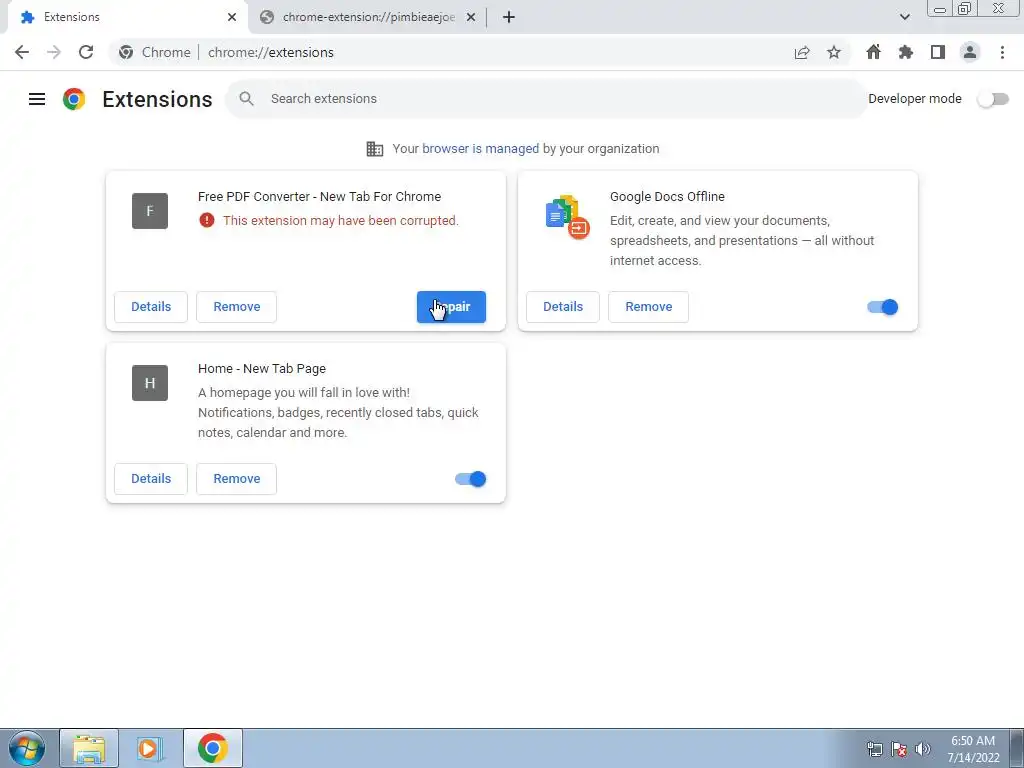Open Windows Media Player from the taskbar

(x=150, y=748)
